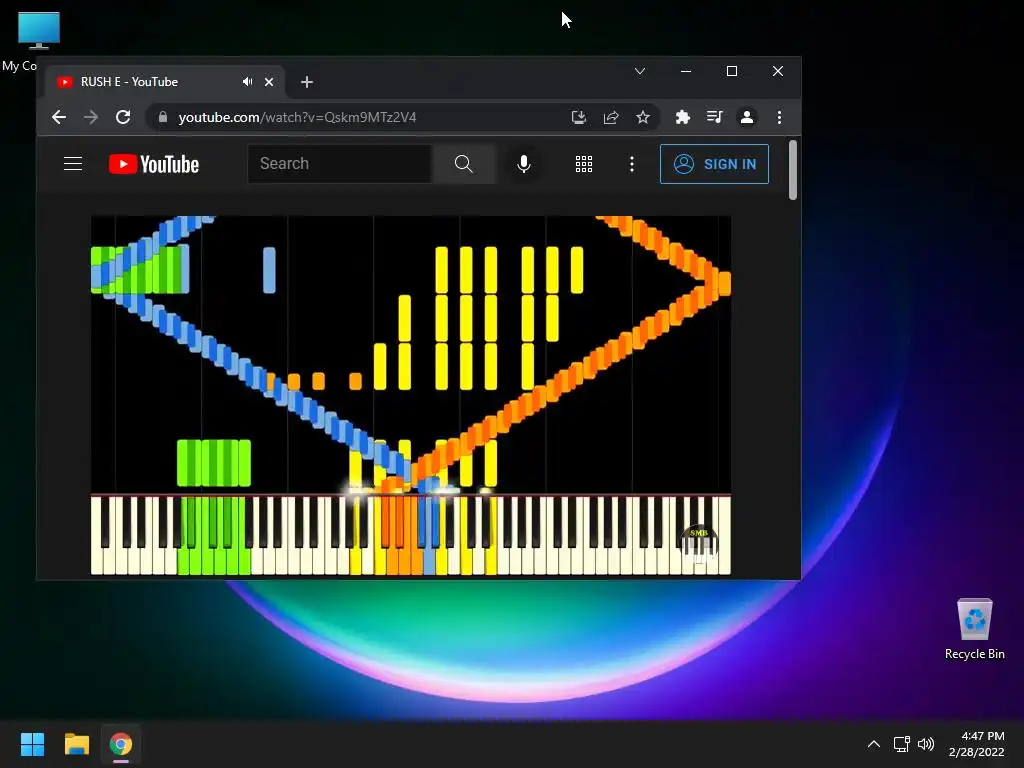
Task: Open File Explorer from the taskbar
Action: 76,744
